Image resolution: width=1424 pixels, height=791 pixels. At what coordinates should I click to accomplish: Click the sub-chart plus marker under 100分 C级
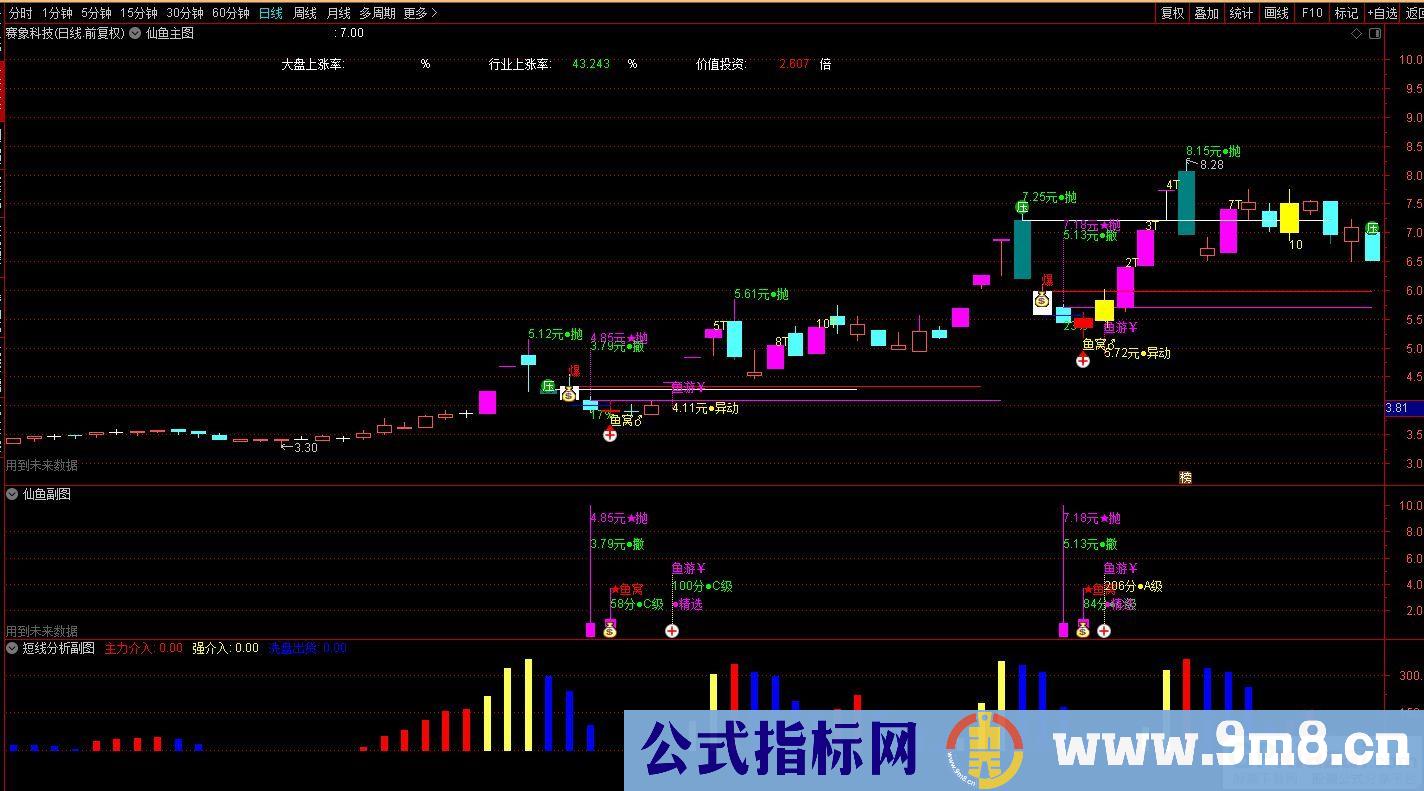point(672,630)
